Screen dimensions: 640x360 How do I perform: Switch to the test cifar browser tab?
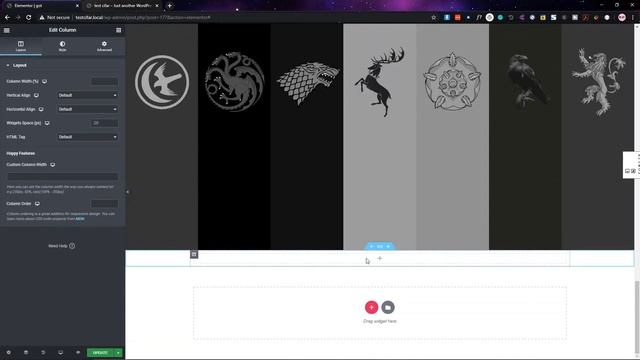pos(122,6)
